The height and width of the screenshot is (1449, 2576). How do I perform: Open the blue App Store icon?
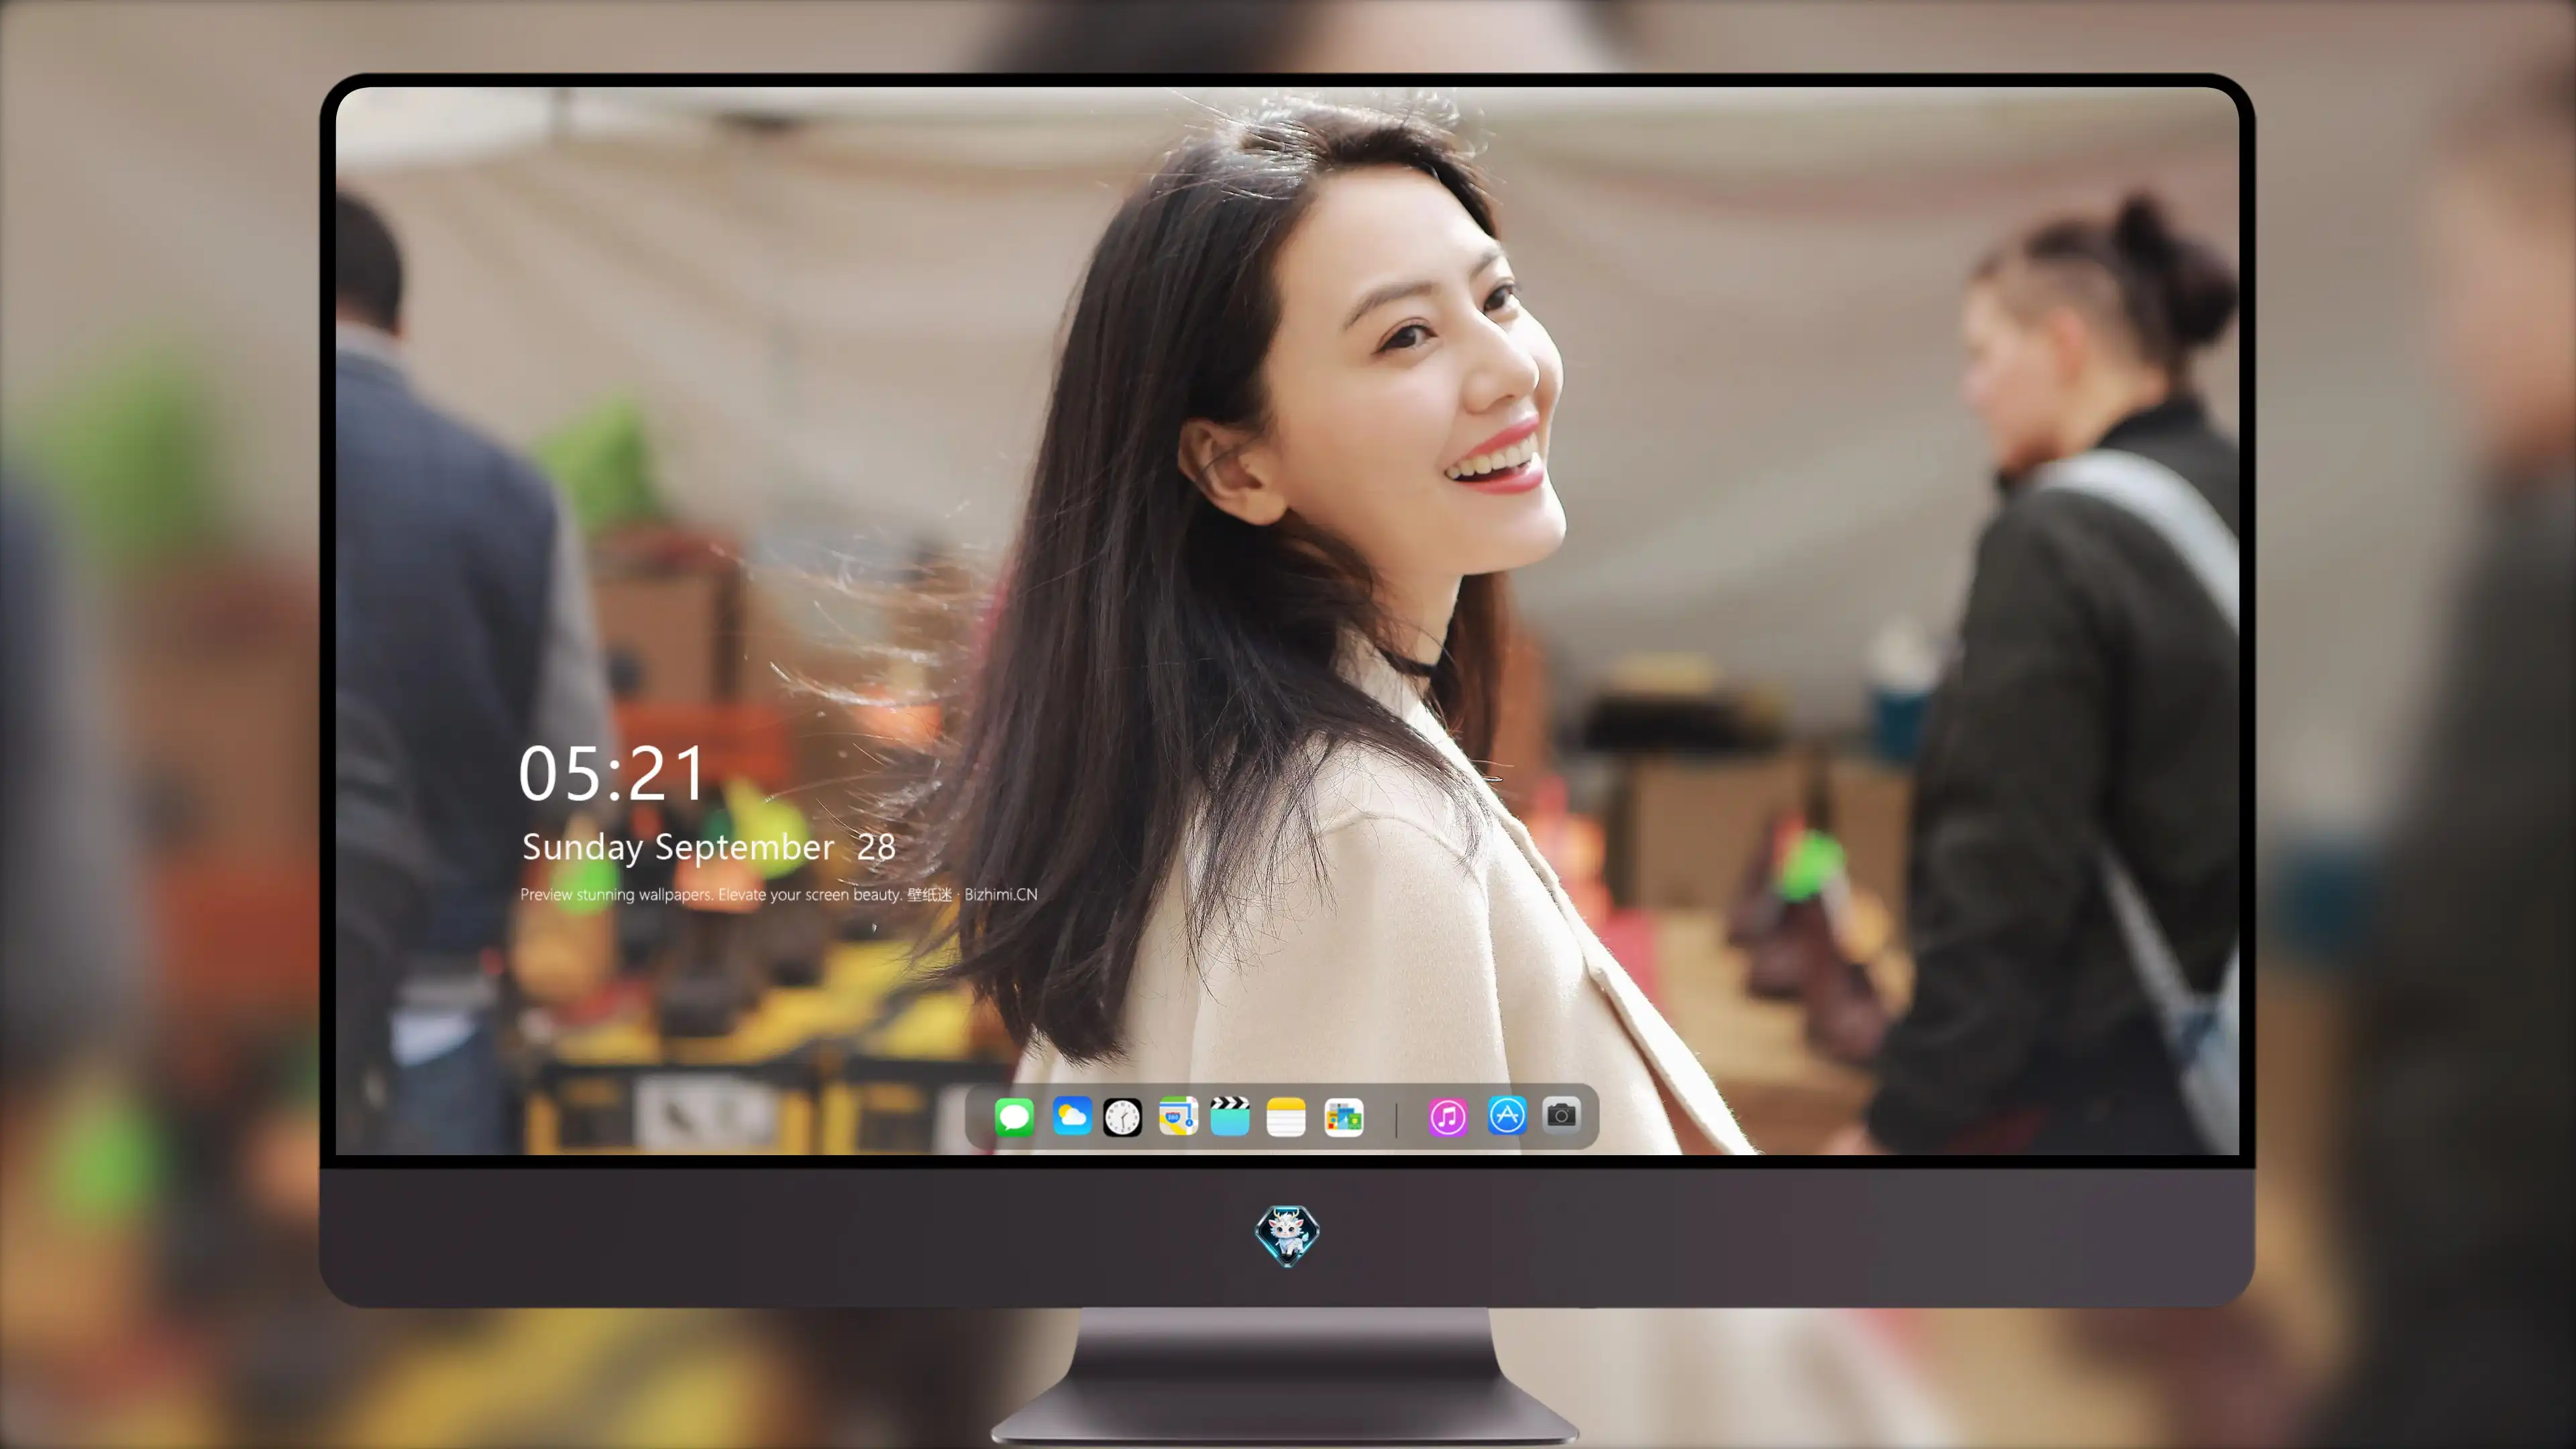tap(1507, 1115)
